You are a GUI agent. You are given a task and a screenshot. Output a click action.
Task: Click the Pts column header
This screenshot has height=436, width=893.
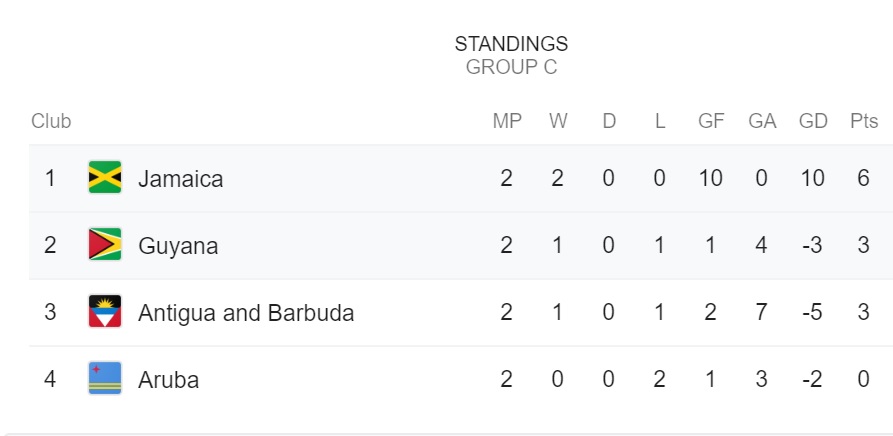[x=864, y=121]
